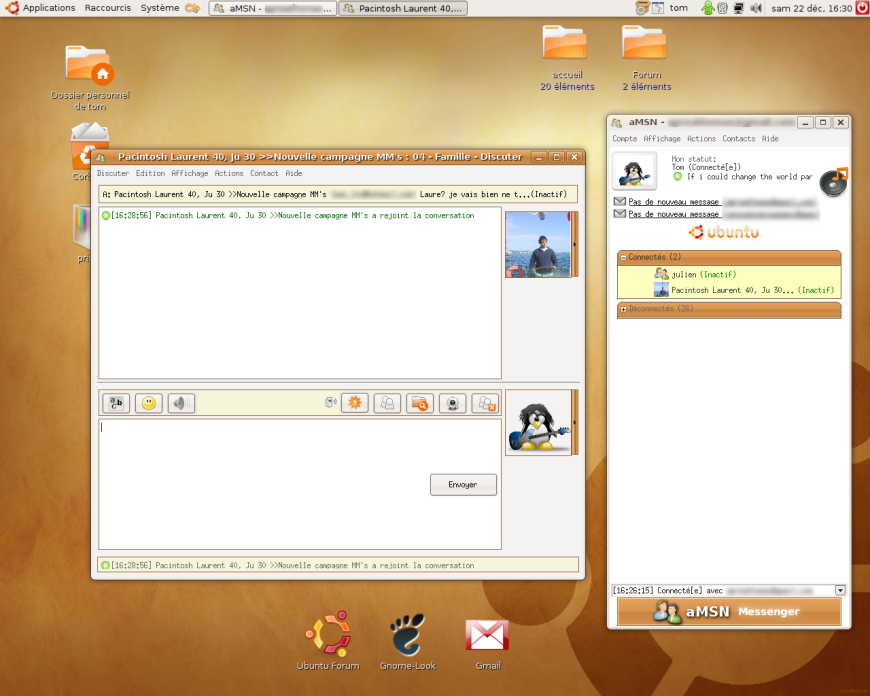Click the clock 'sam 22 déc, 16:30'
Screen dimensions: 870x696
(x=811, y=8)
